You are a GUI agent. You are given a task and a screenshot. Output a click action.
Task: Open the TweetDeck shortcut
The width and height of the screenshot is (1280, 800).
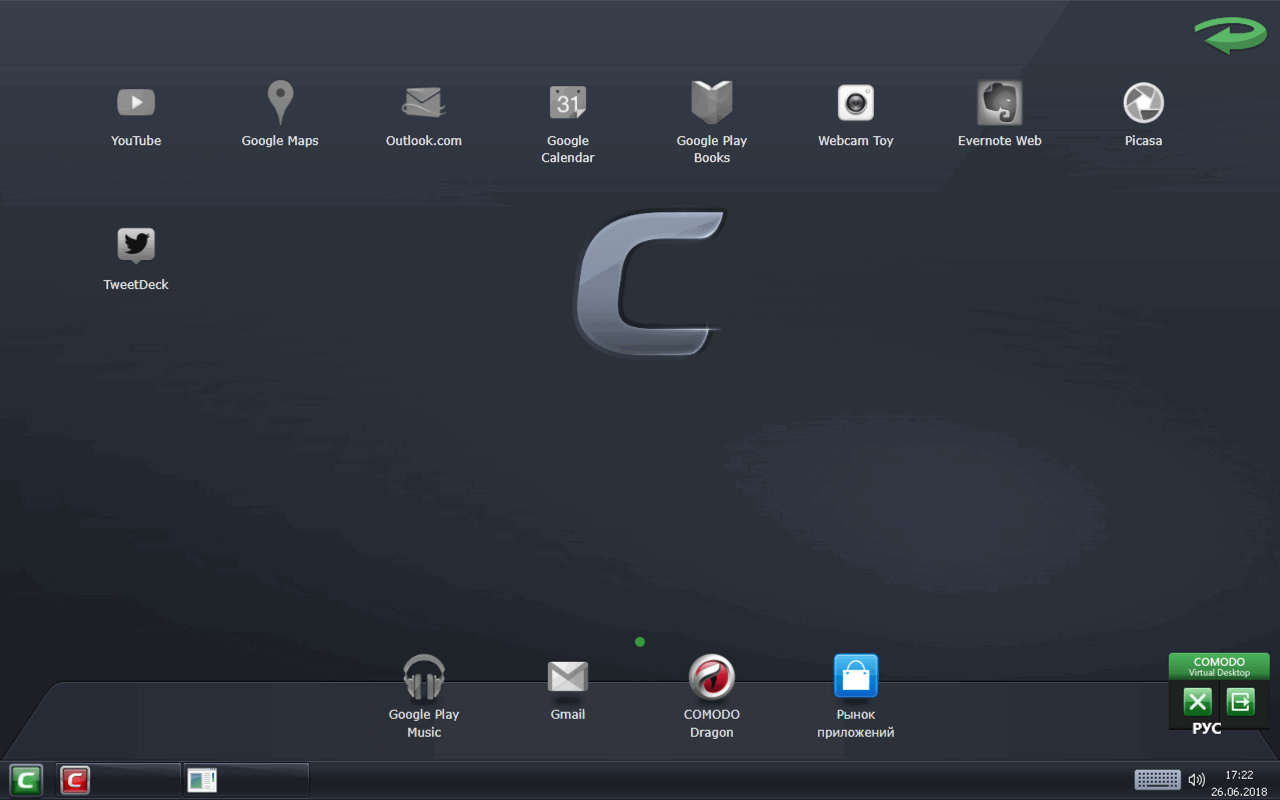pyautogui.click(x=136, y=246)
